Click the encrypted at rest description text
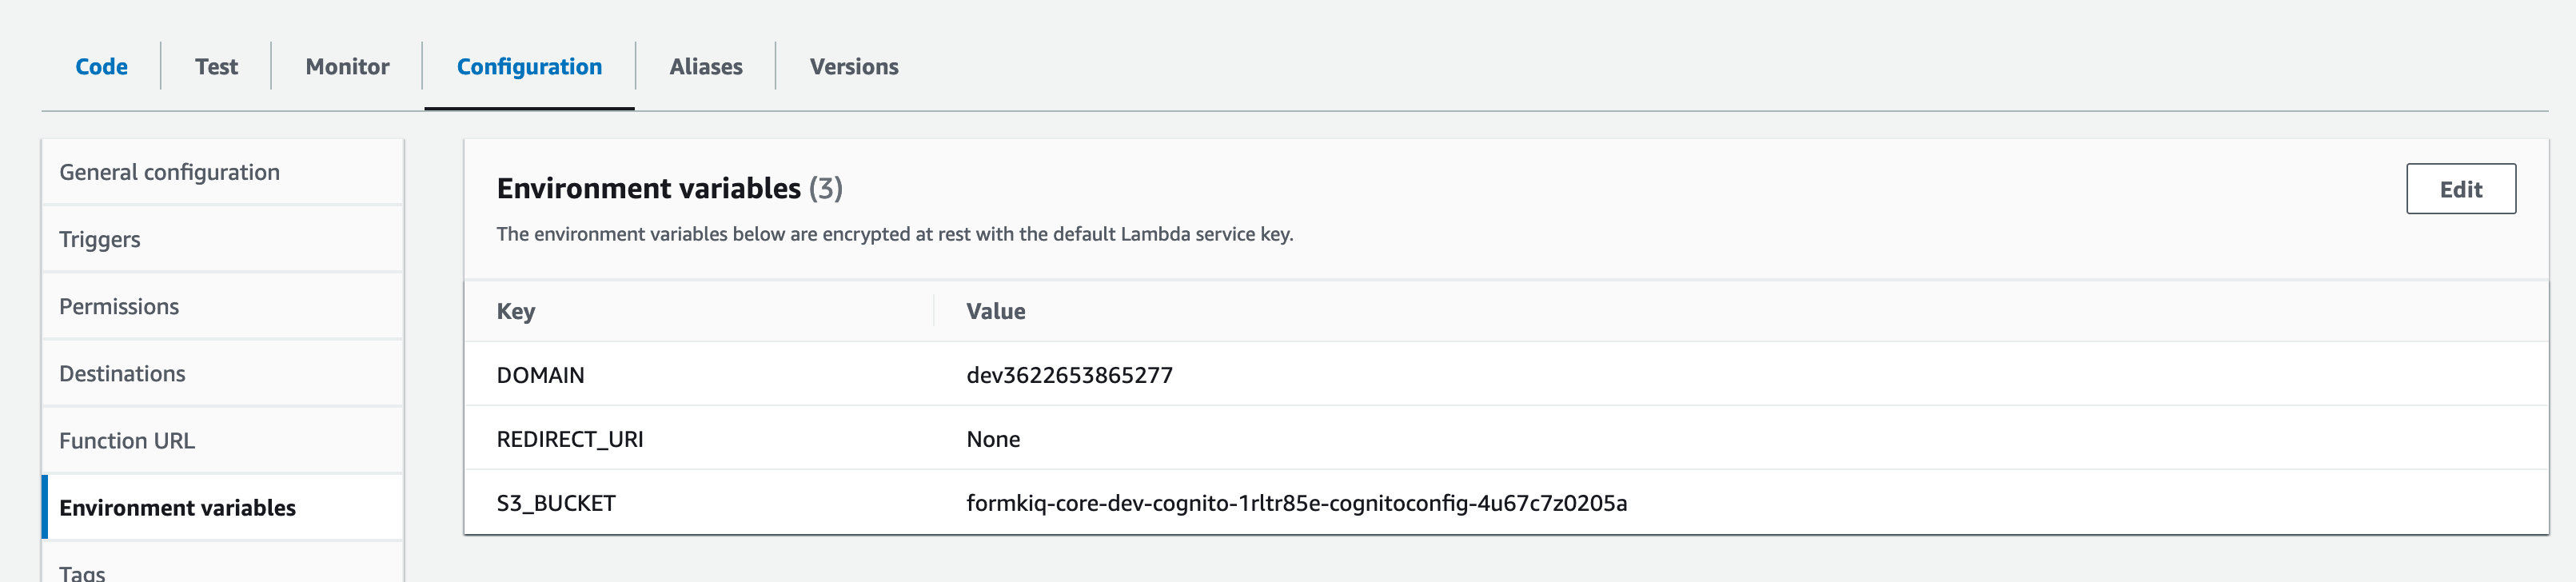 point(895,234)
